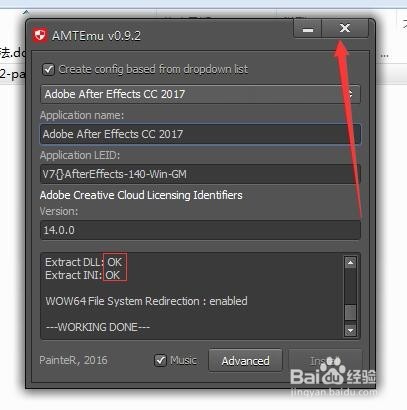Click Adobe Creative Cloud Licensing Identifiers label
The width and height of the screenshot is (407, 410).
141,195
